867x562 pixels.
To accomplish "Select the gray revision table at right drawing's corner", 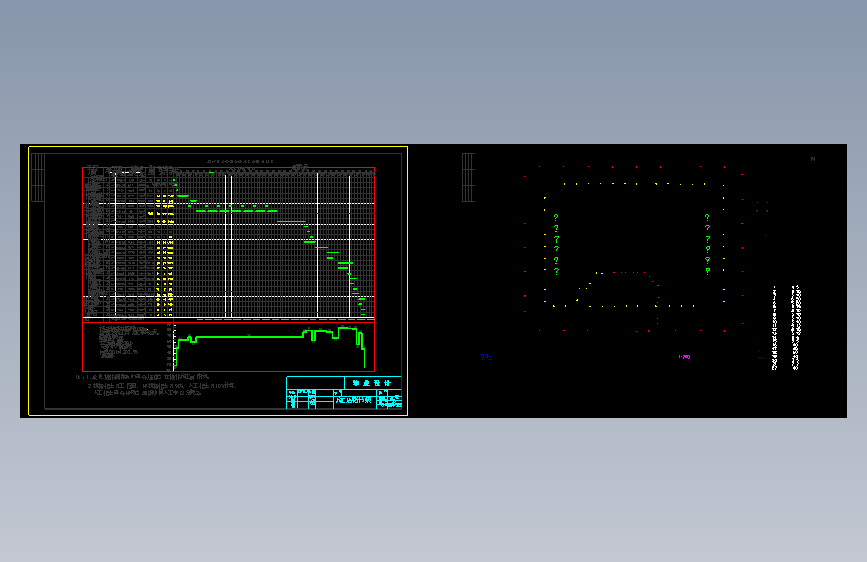I will (x=468, y=178).
